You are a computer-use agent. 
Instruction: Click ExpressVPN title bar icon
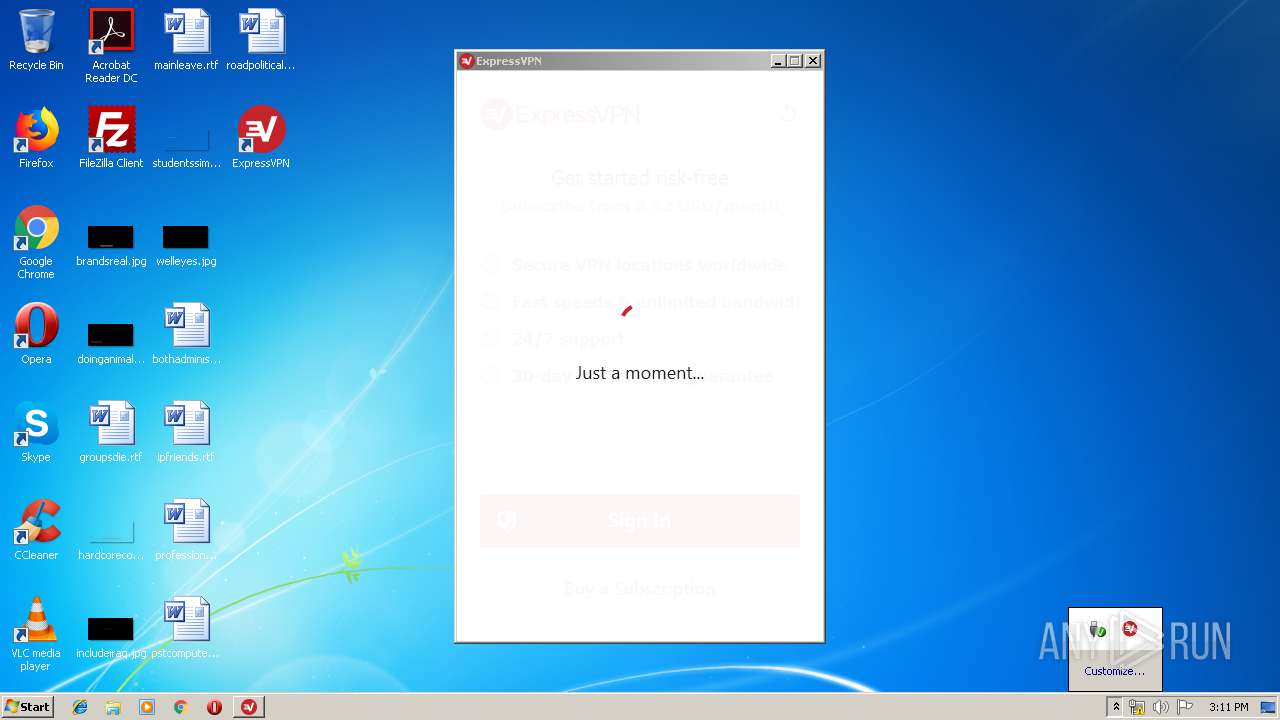coord(466,61)
